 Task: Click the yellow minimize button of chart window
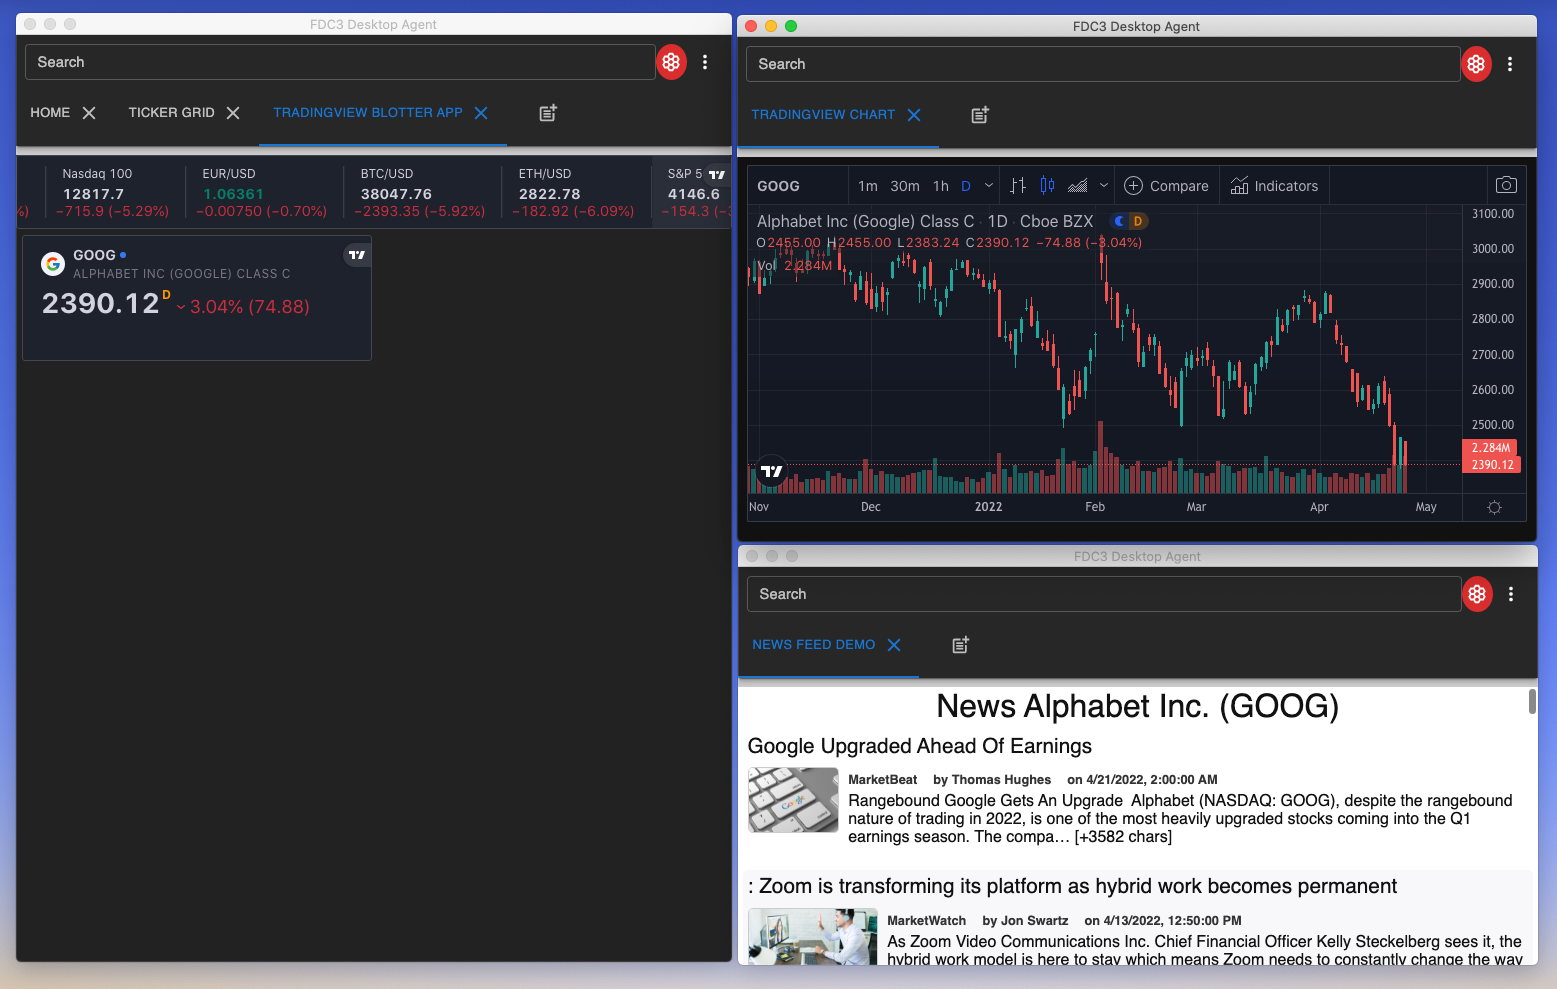pyautogui.click(x=771, y=26)
